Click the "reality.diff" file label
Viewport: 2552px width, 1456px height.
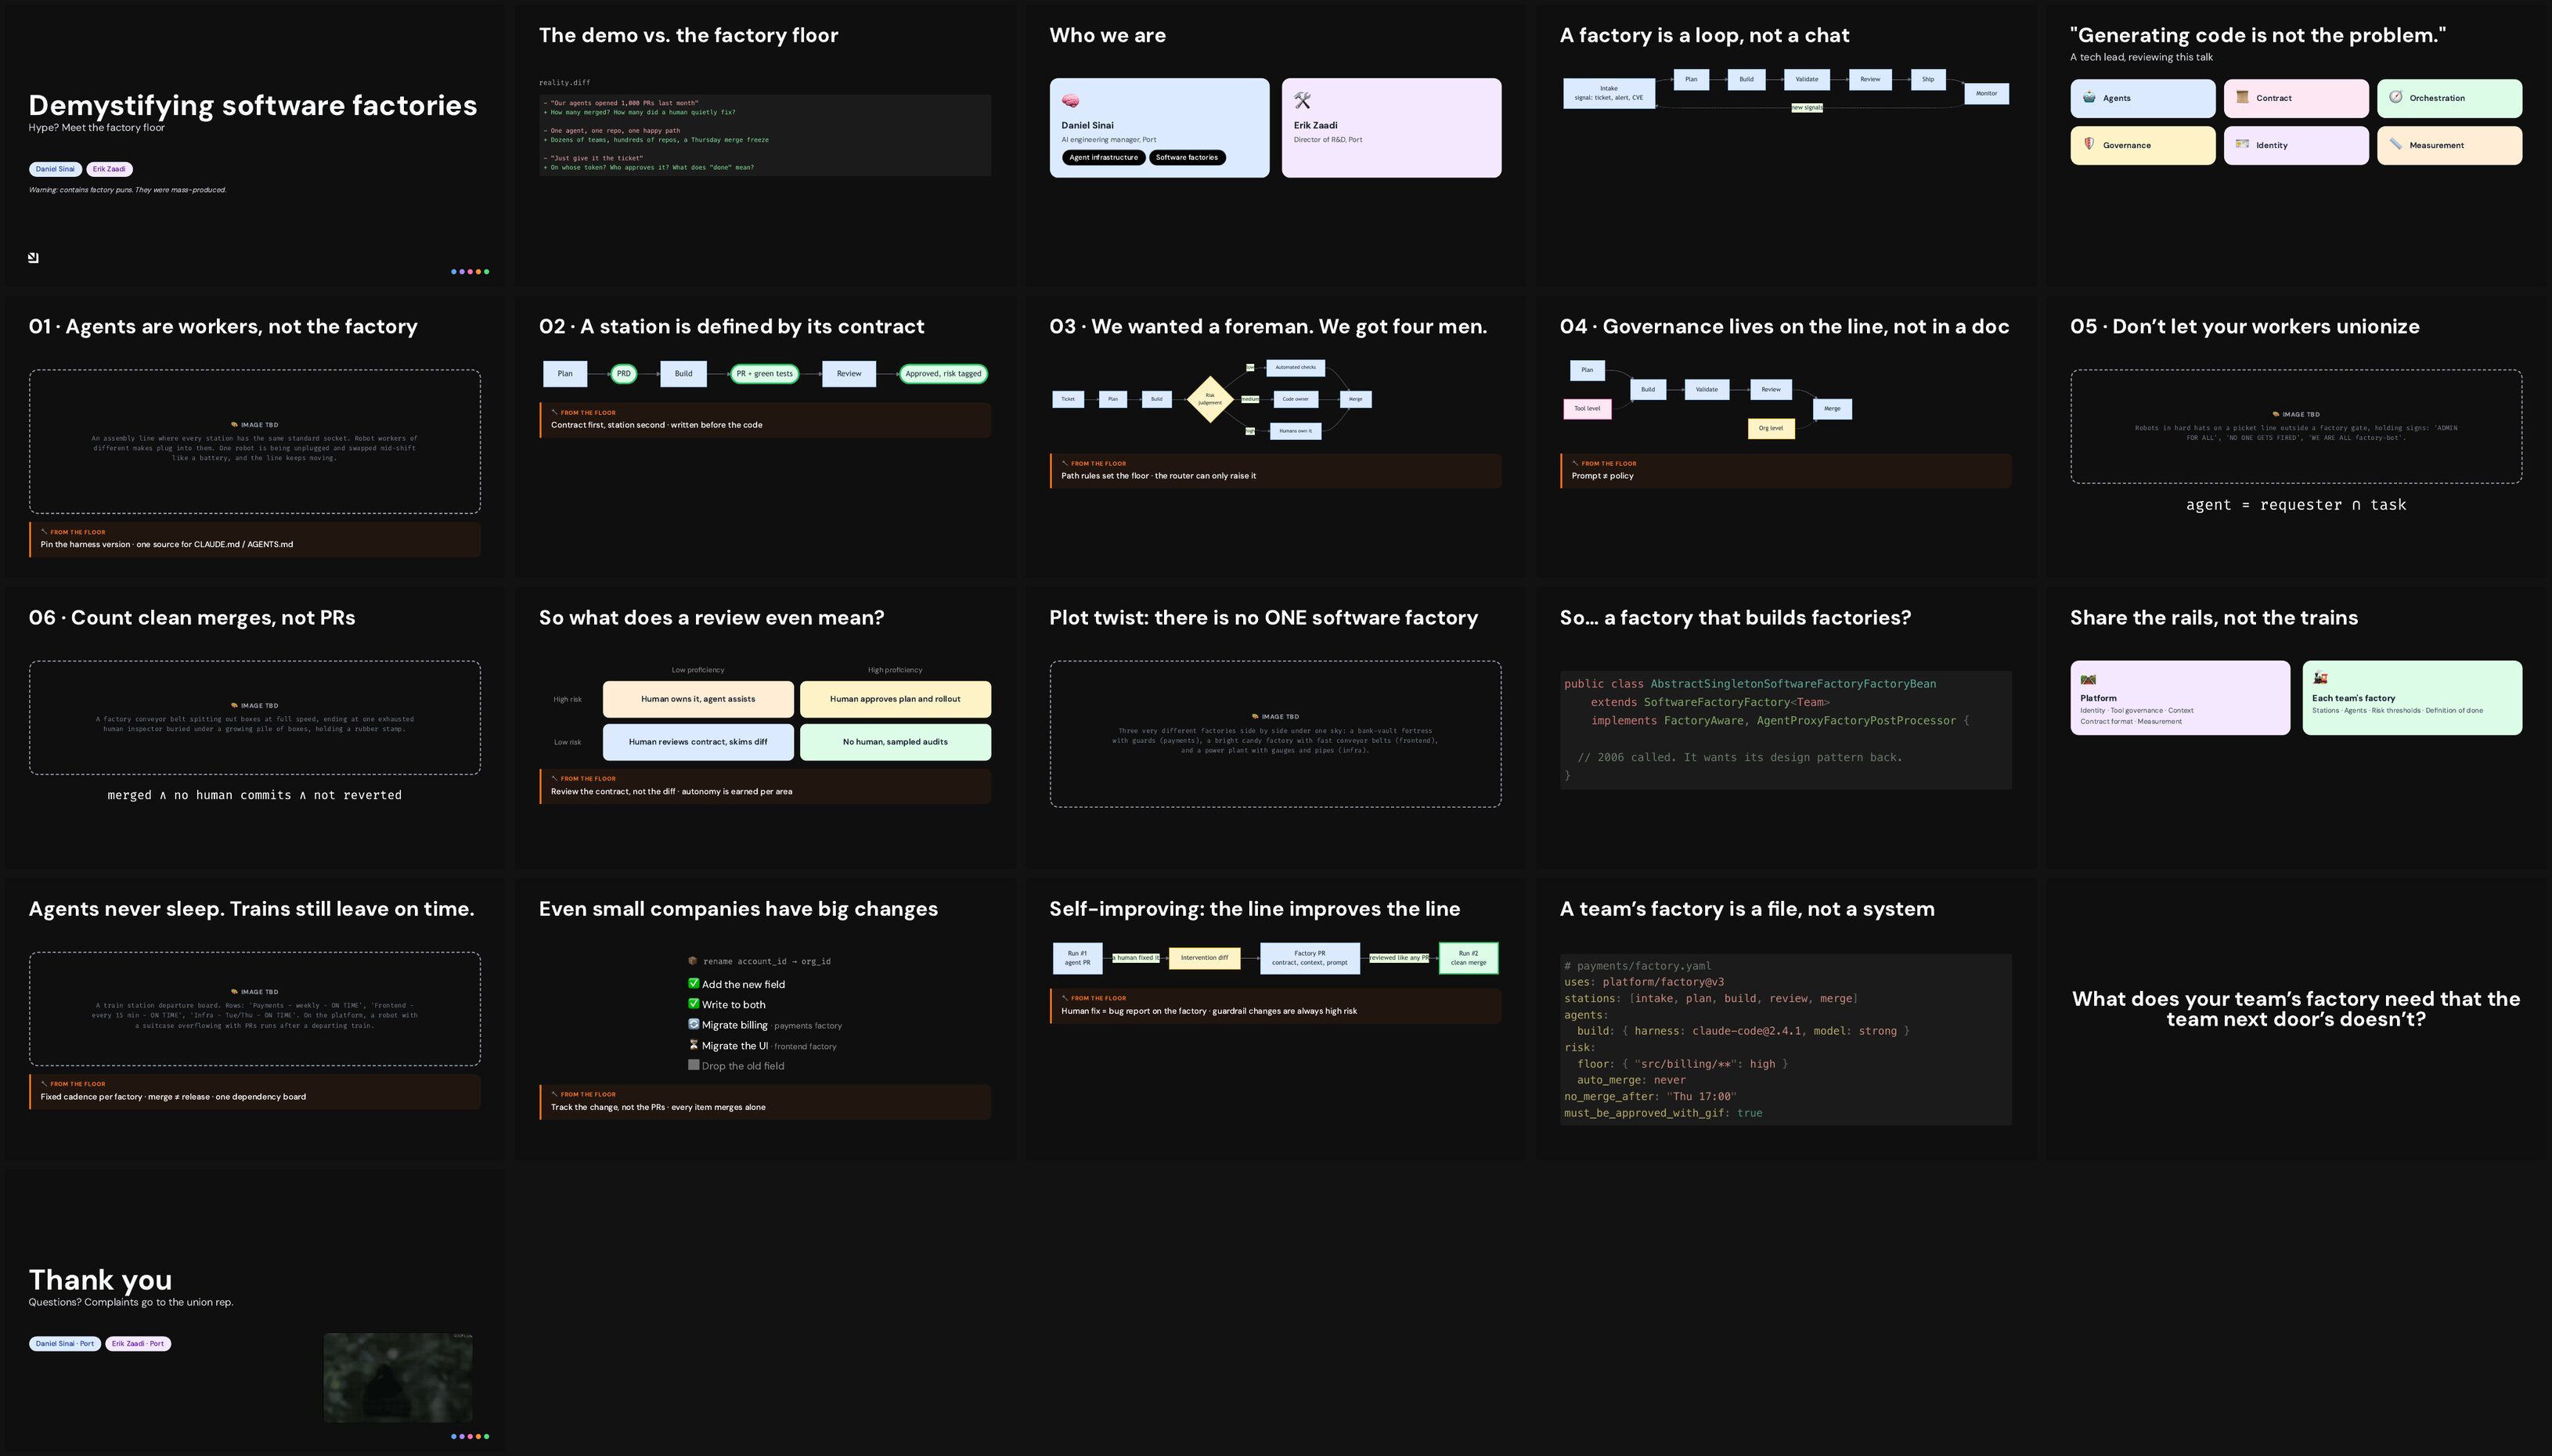click(x=564, y=83)
